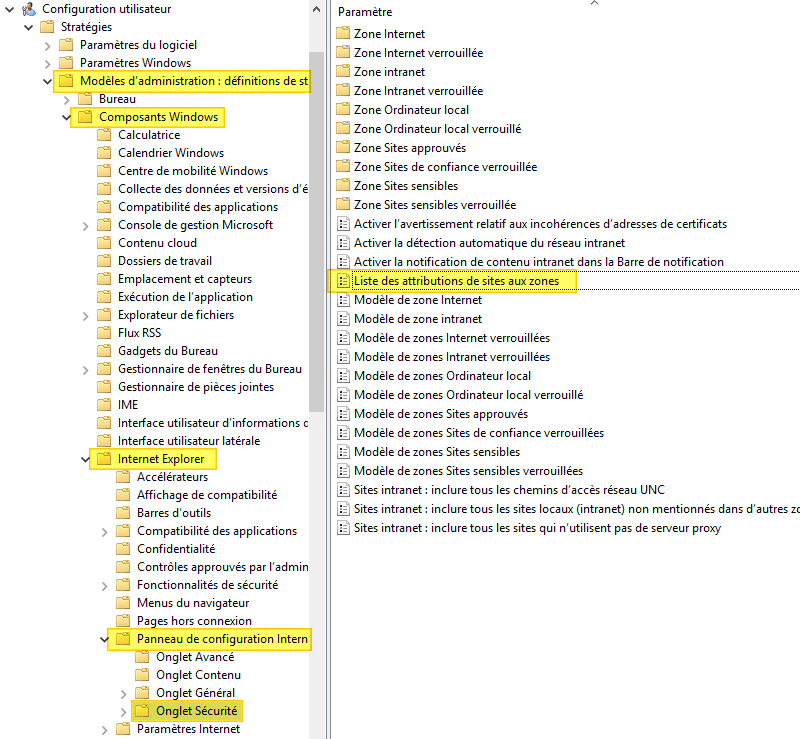Expand Paramètres Windows node
The image size is (800, 739).
click(x=47, y=64)
